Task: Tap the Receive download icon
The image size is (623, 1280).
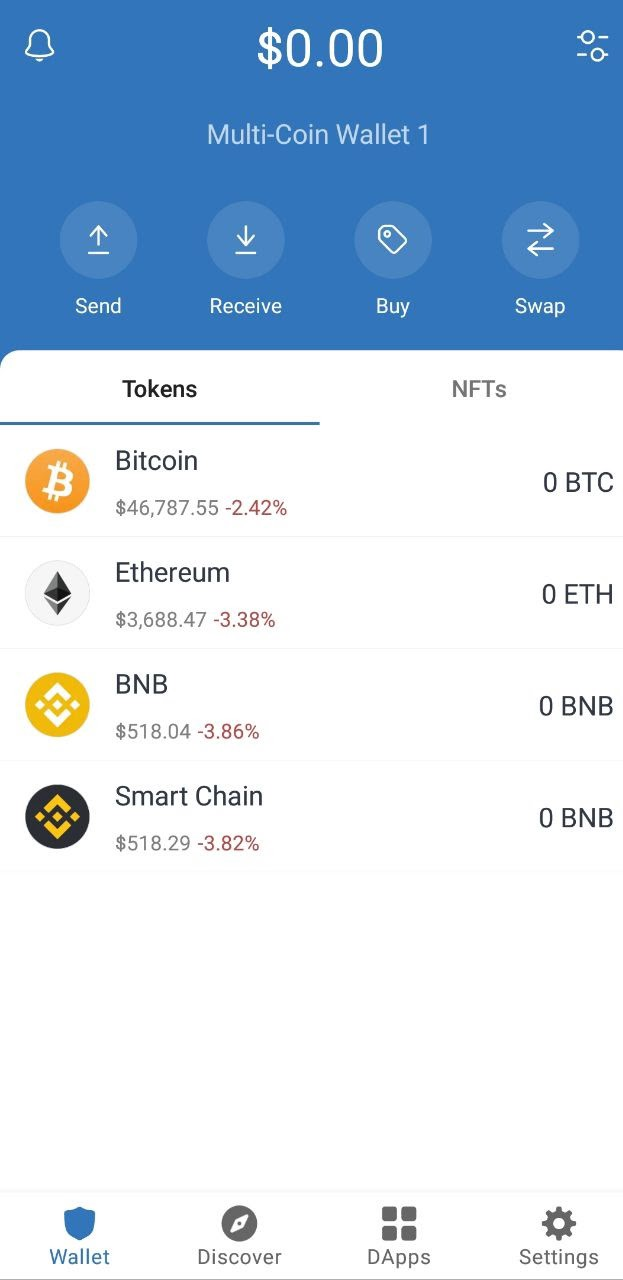Action: pos(246,240)
